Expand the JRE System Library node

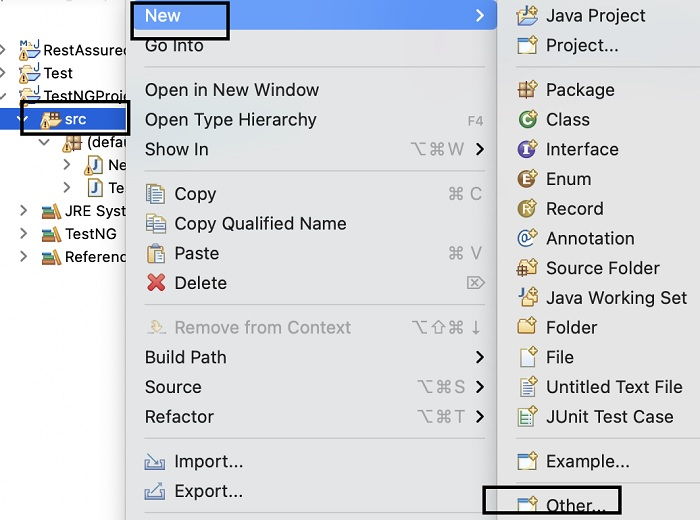24,211
